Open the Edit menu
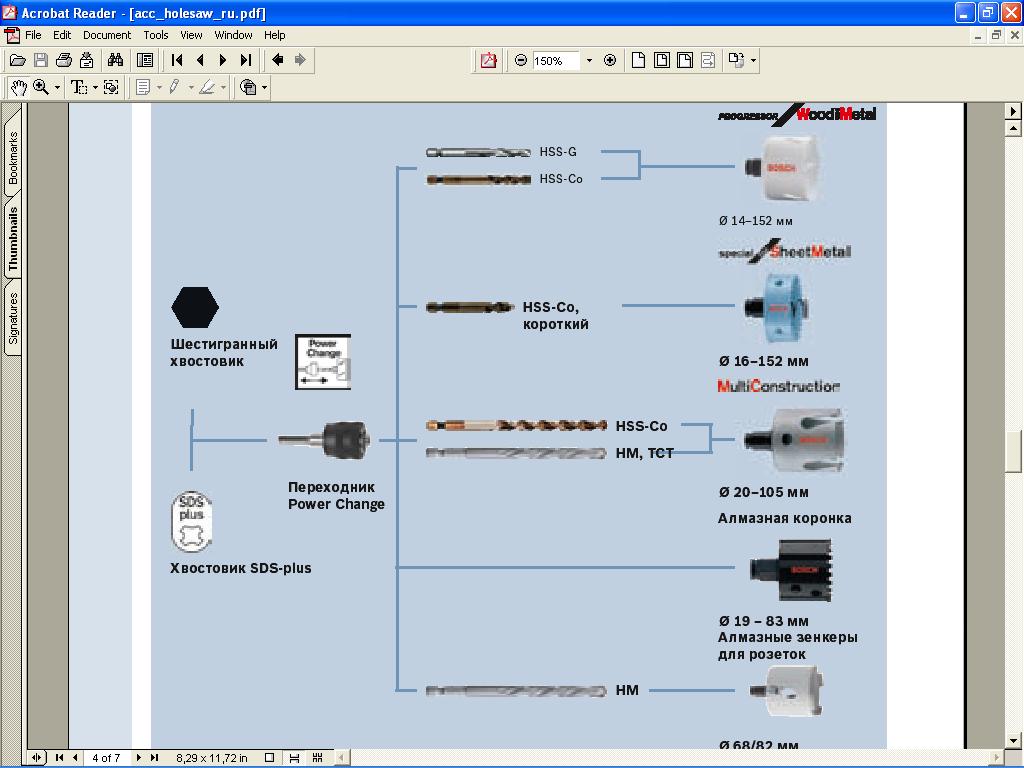The height and width of the screenshot is (768, 1024). click(x=62, y=35)
